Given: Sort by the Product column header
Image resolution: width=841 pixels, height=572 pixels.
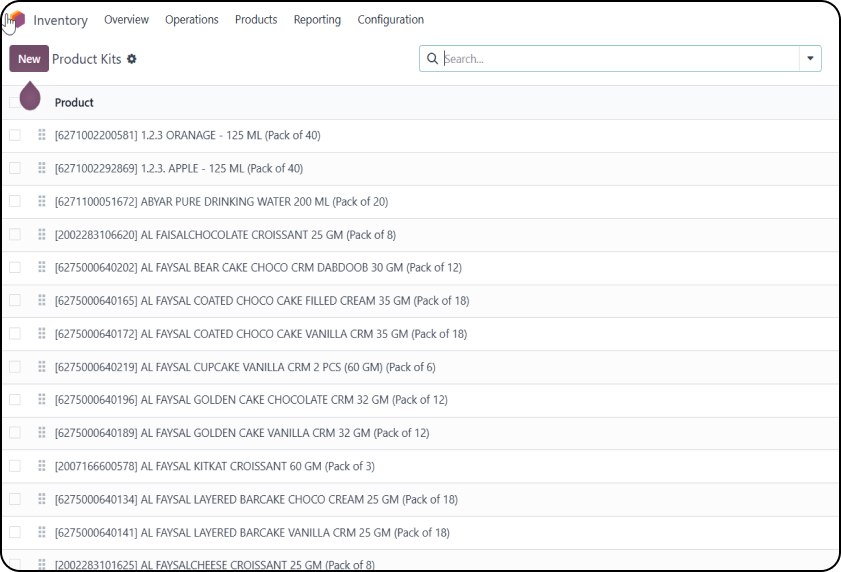Looking at the screenshot, I should click(x=74, y=102).
